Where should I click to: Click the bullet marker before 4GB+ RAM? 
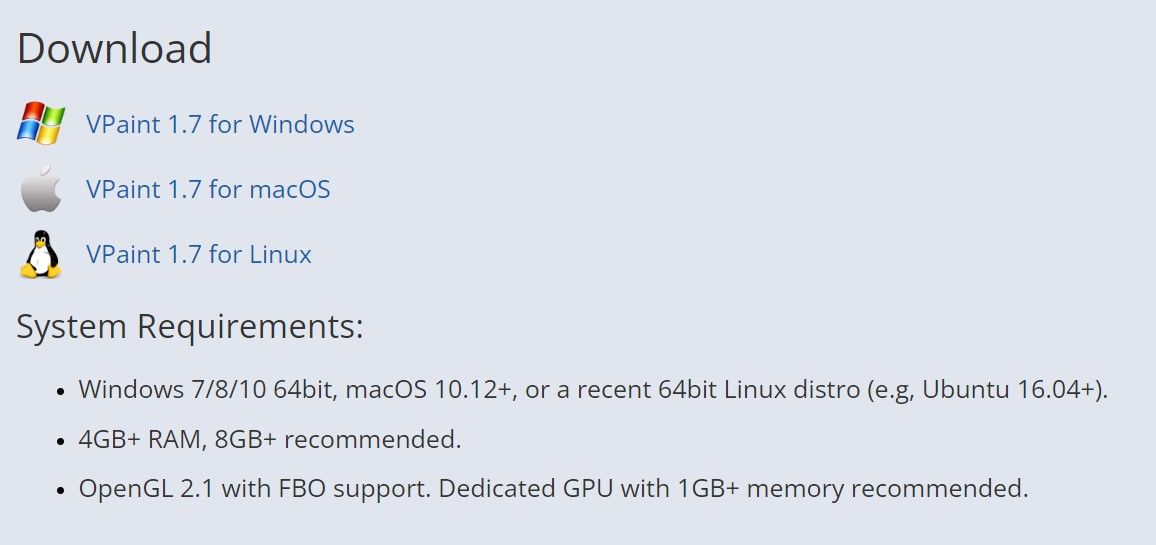(x=62, y=441)
